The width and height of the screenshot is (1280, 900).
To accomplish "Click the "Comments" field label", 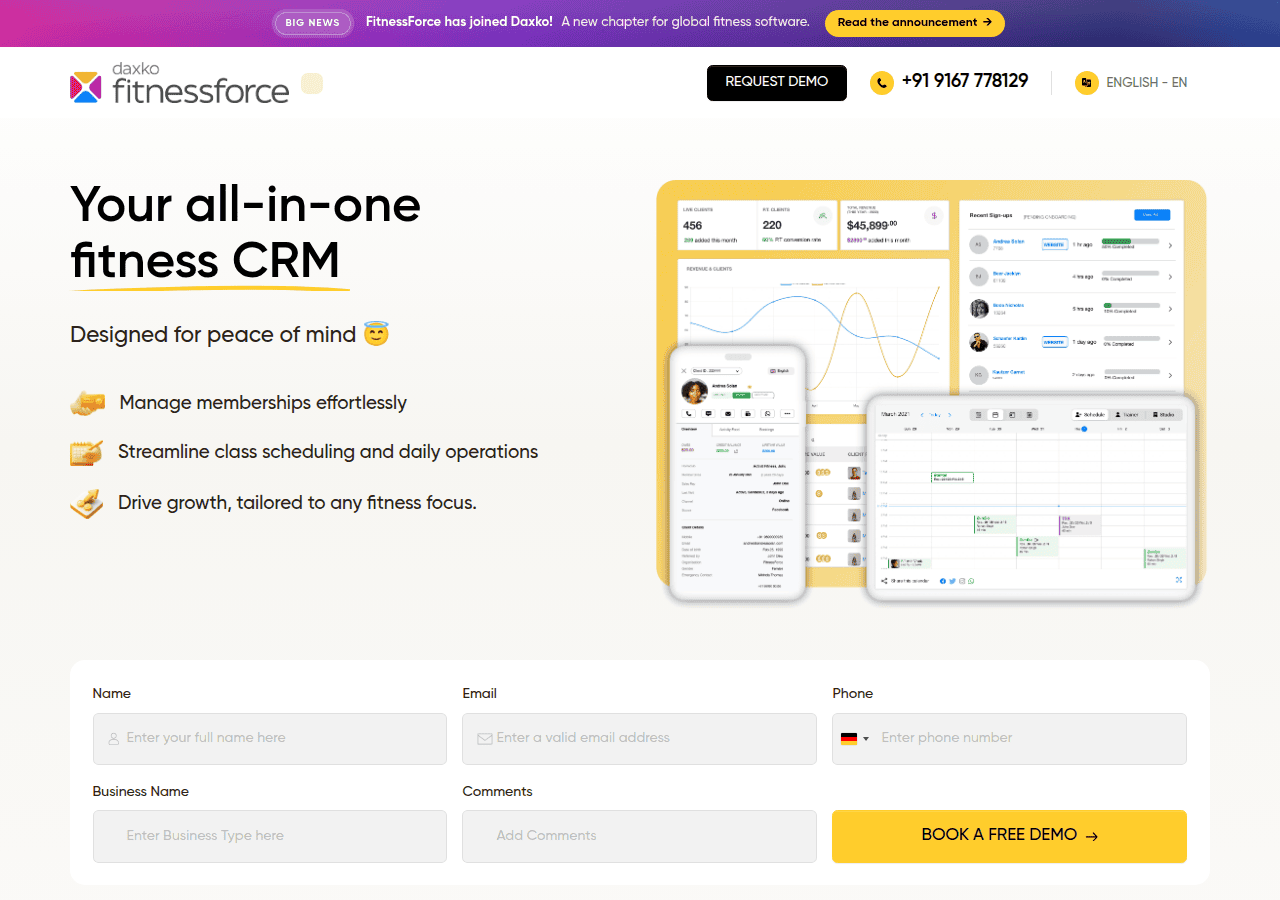I will tap(497, 791).
